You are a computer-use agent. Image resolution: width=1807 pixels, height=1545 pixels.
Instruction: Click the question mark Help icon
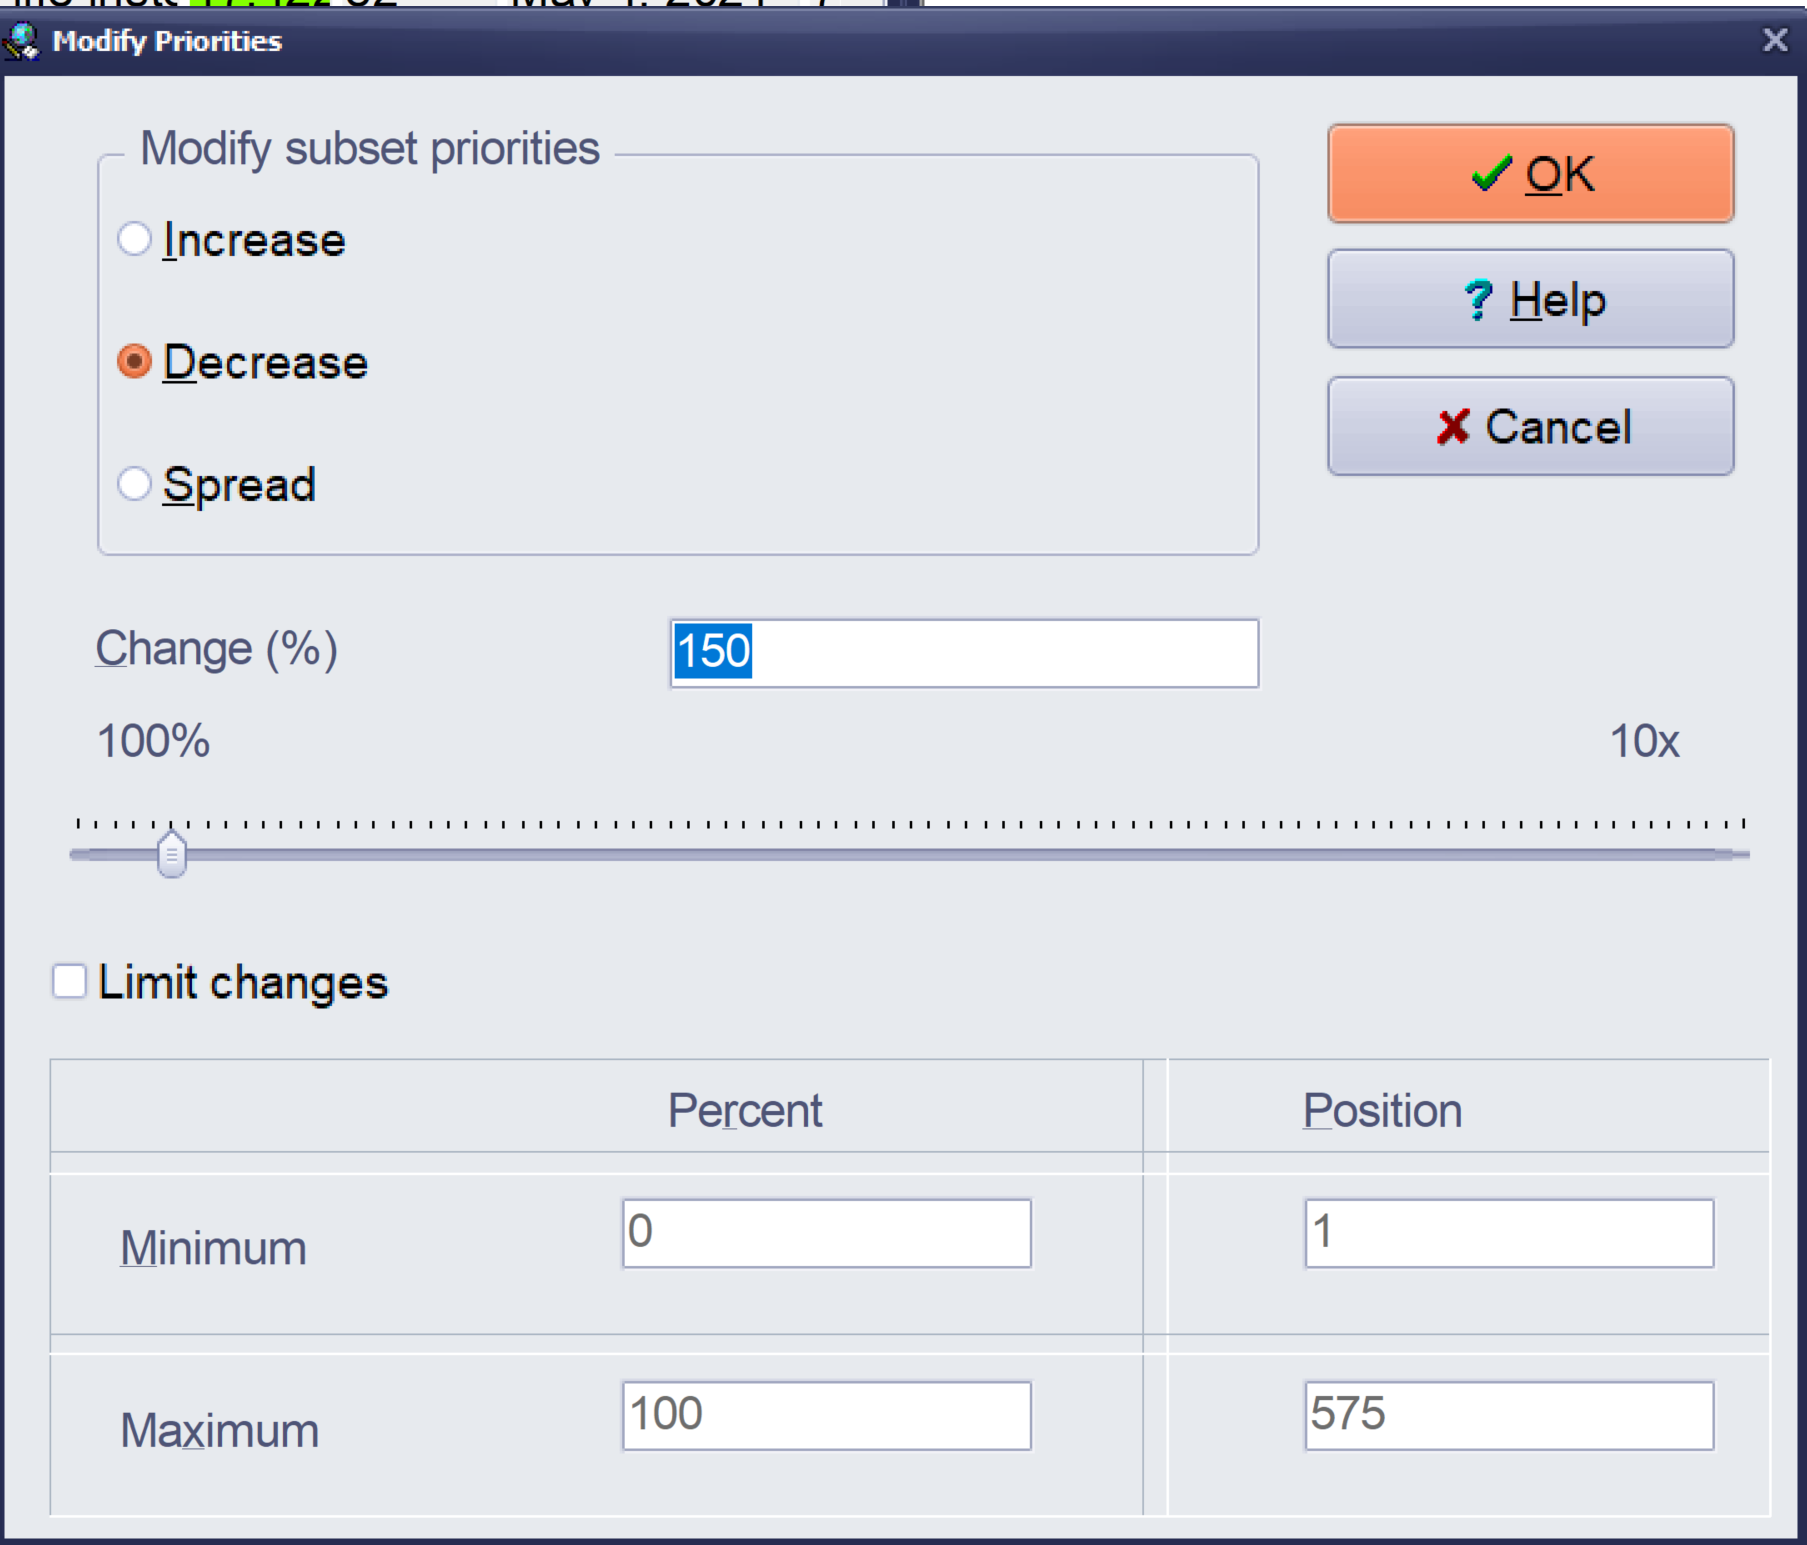coord(1478,300)
